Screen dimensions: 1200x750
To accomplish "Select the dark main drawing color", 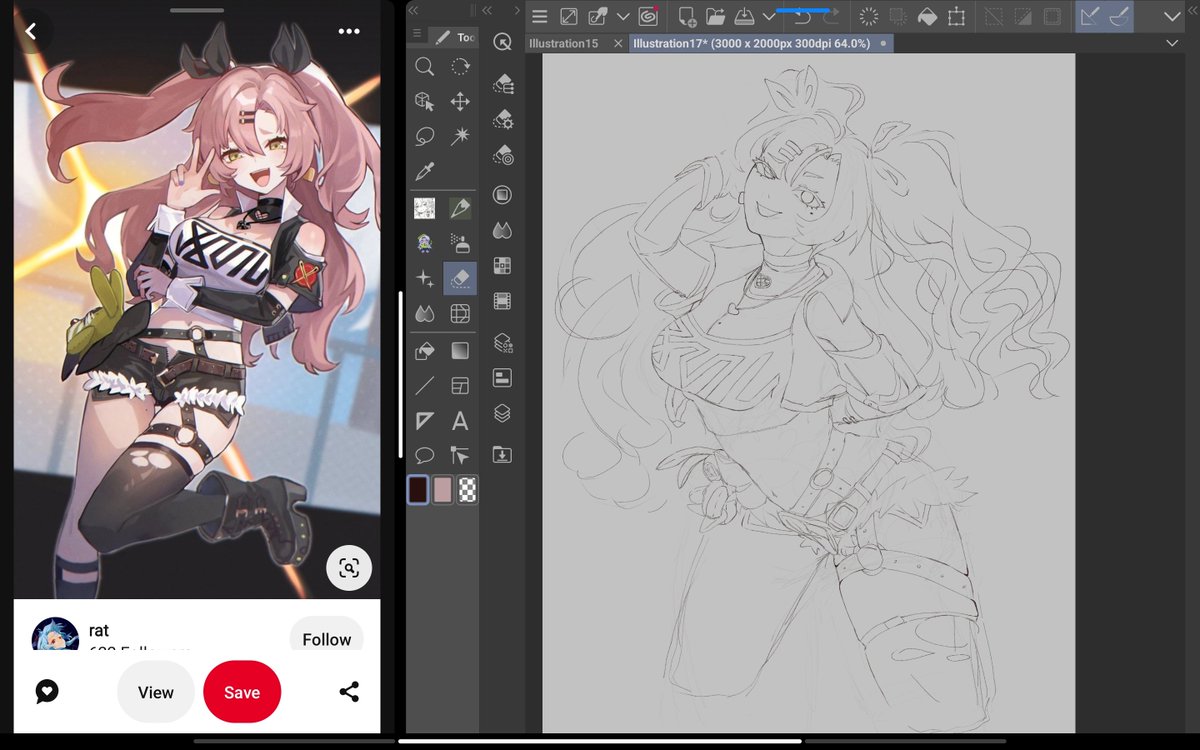I will coord(418,489).
